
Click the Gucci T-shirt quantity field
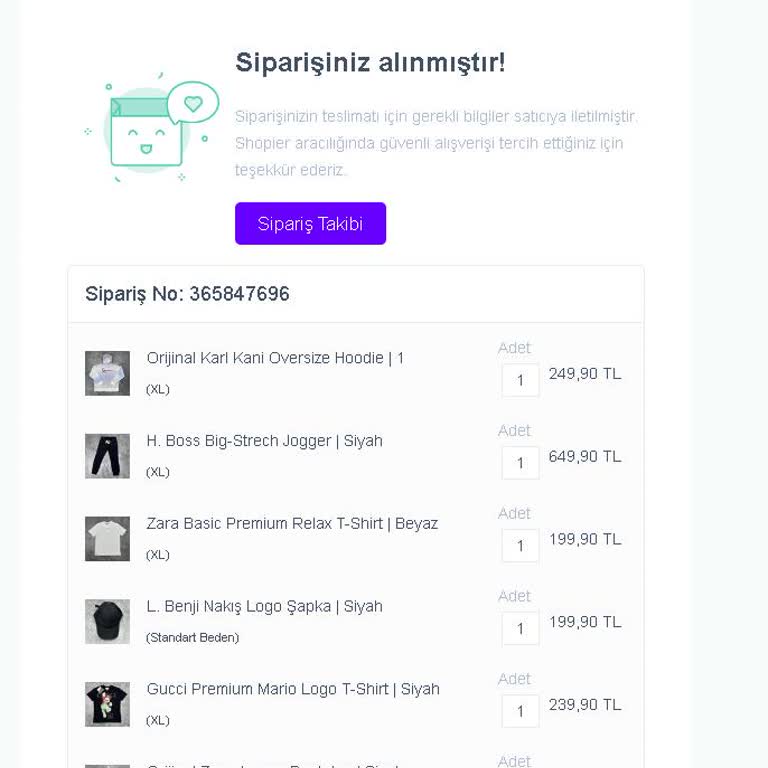coord(520,711)
